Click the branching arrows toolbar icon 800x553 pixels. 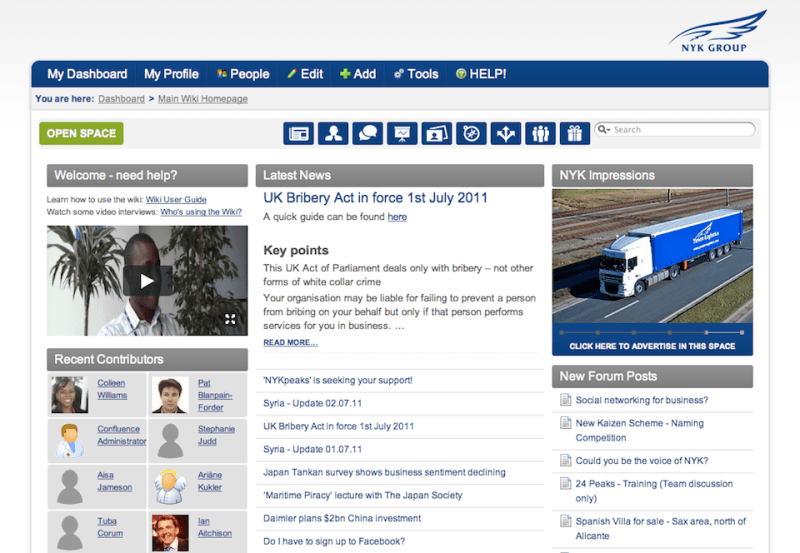(x=506, y=133)
